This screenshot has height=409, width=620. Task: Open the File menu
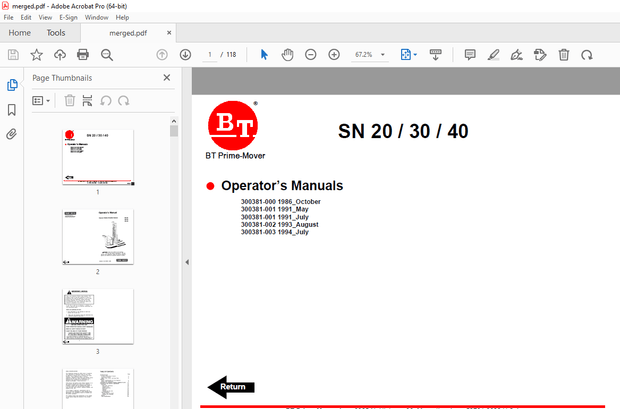(8, 17)
